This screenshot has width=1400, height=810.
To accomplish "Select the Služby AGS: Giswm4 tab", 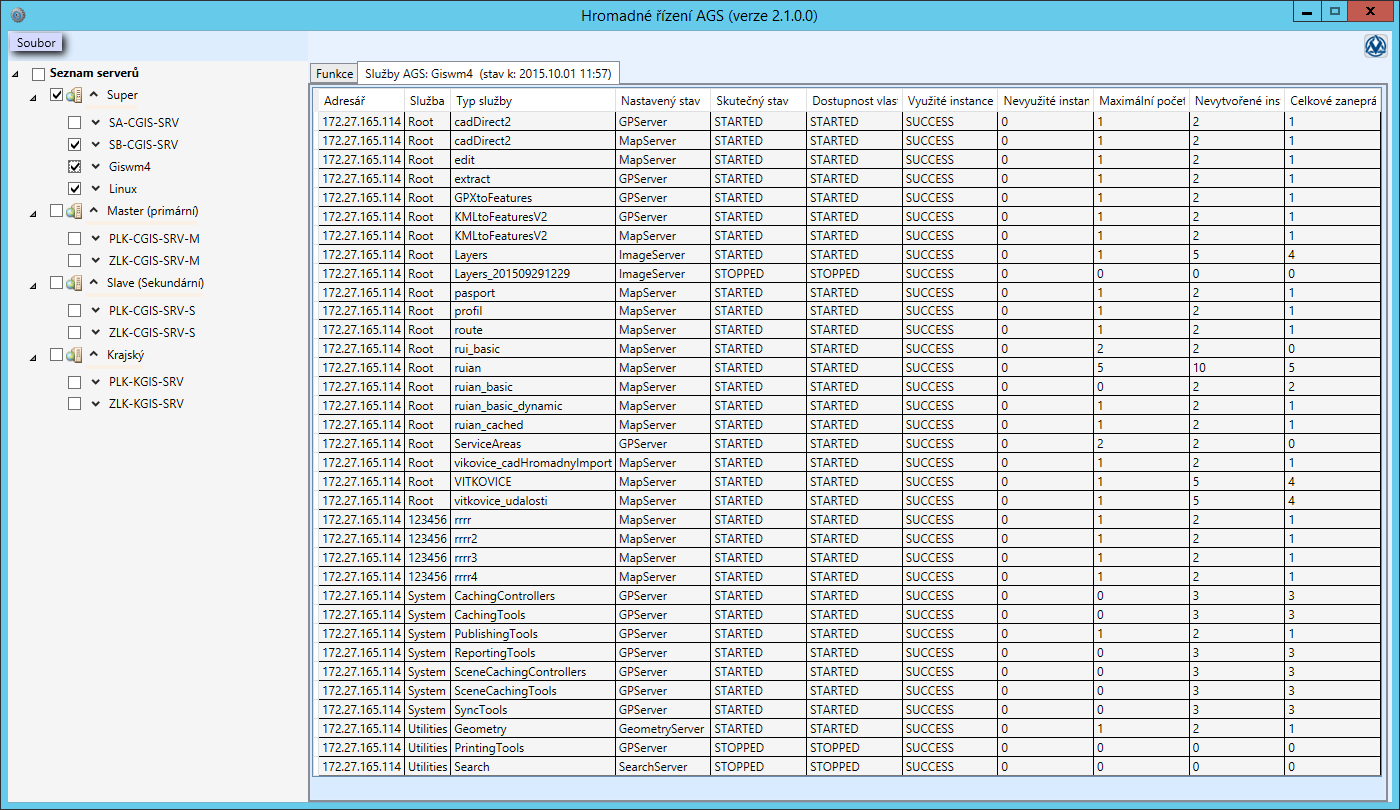I will (x=490, y=73).
